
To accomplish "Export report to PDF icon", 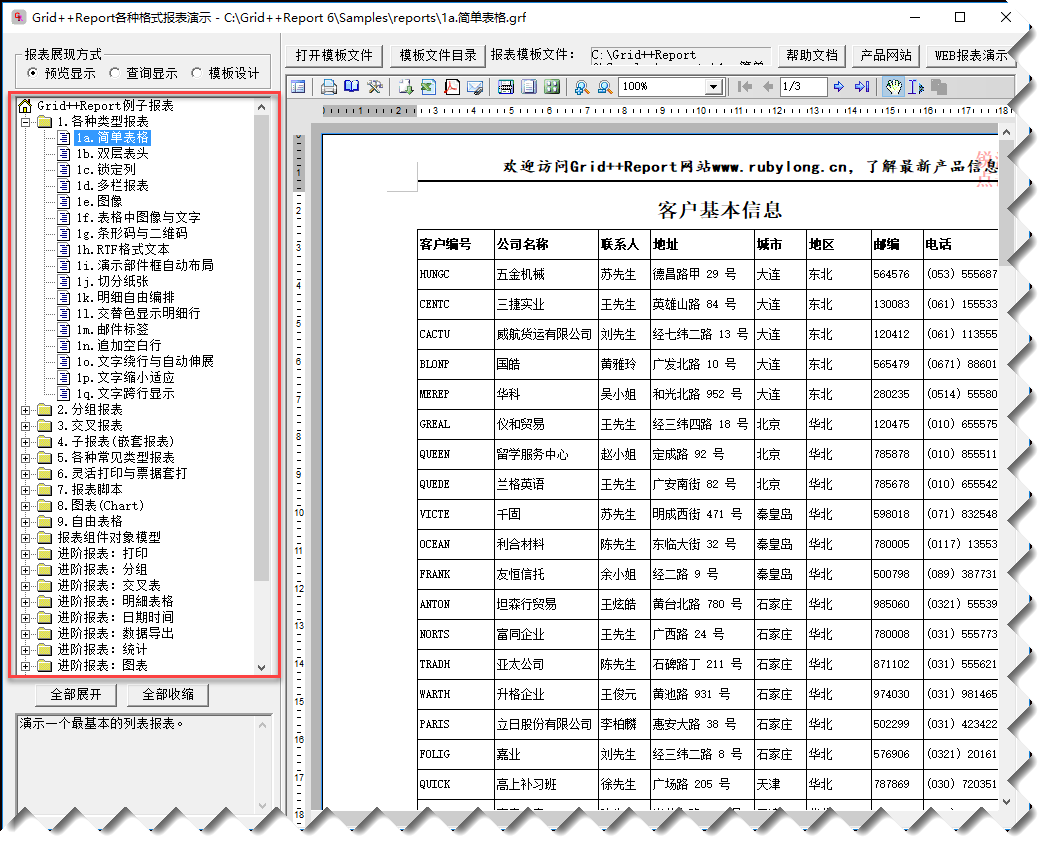I will [x=452, y=87].
